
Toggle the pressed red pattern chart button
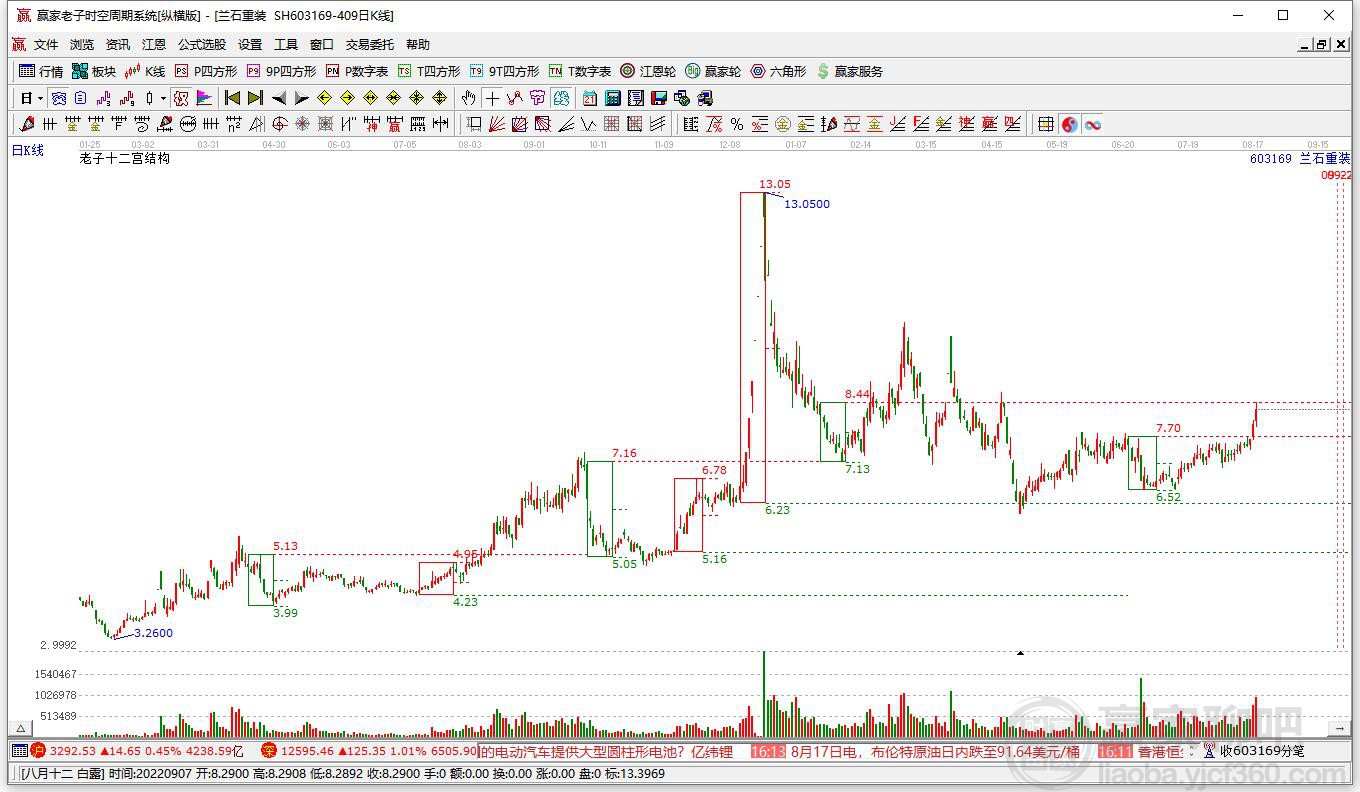[181, 98]
